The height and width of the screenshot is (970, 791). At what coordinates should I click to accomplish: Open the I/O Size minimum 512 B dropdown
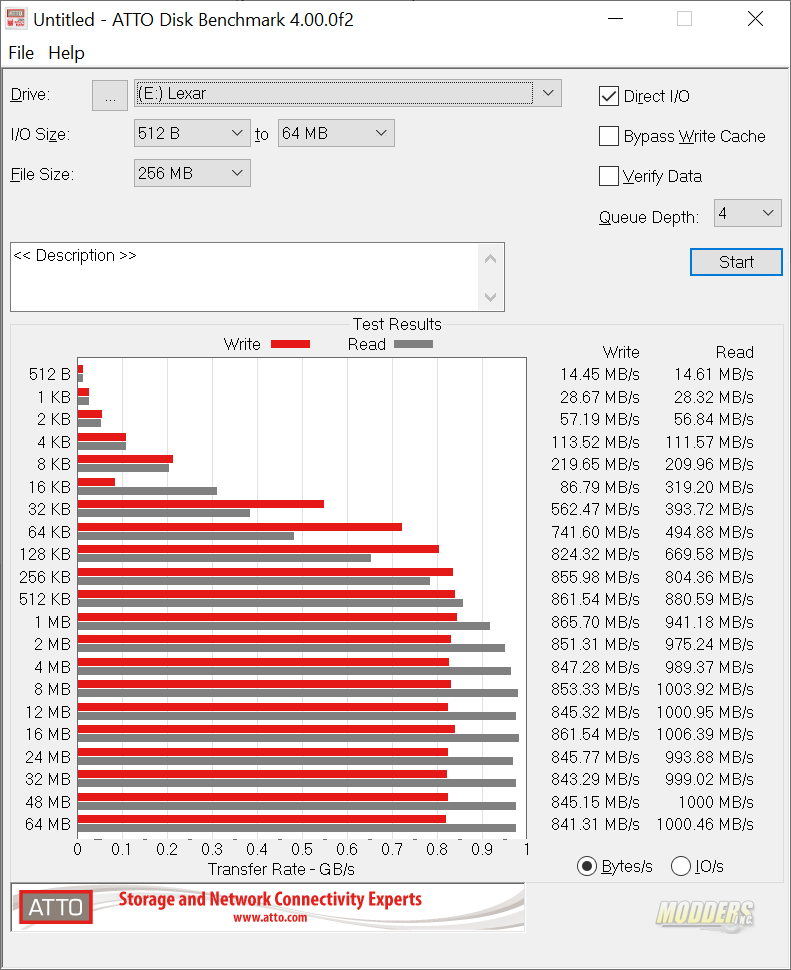pyautogui.click(x=192, y=133)
